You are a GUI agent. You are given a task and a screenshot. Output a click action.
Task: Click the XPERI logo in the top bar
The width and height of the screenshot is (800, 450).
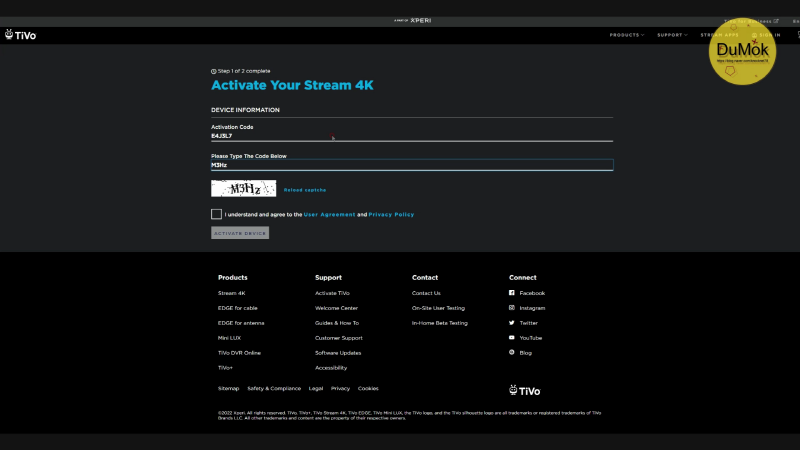click(x=420, y=20)
